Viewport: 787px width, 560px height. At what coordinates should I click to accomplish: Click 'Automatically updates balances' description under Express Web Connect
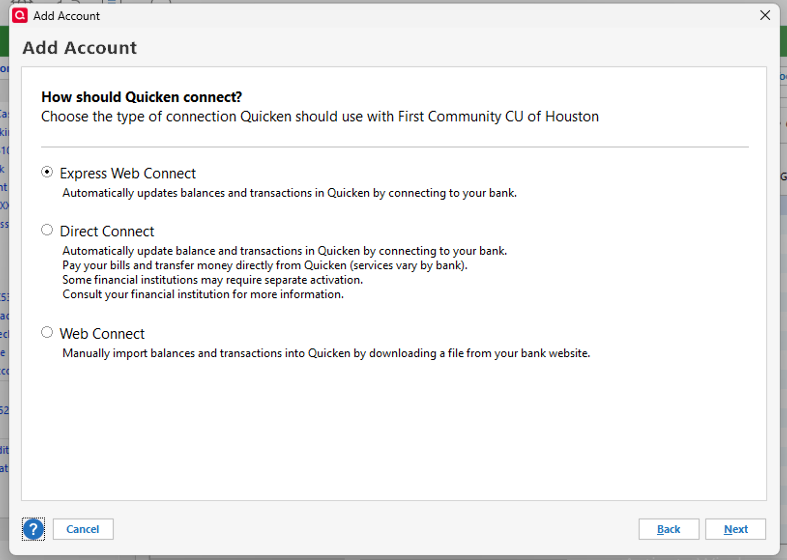290,193
